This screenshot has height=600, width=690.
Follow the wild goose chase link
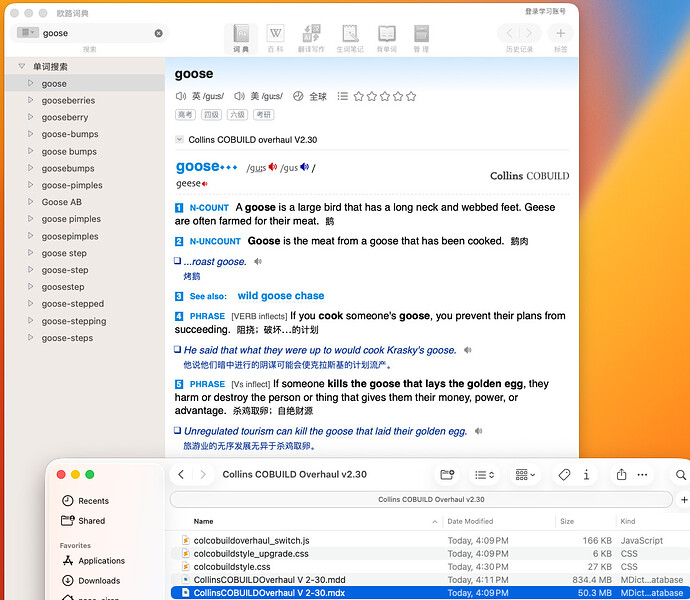click(x=281, y=296)
